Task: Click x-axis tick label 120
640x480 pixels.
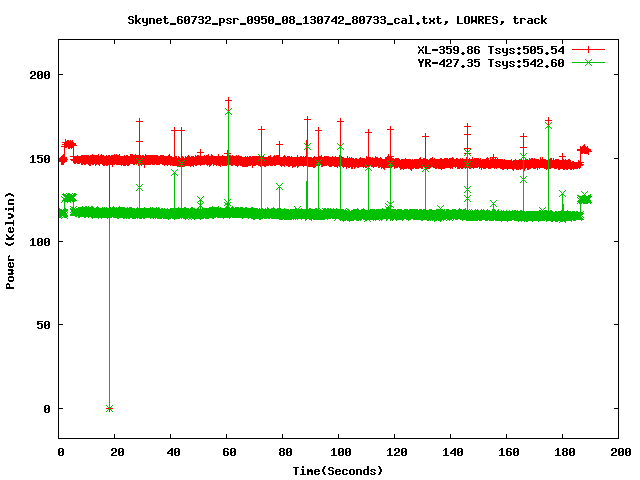Action: tap(397, 452)
